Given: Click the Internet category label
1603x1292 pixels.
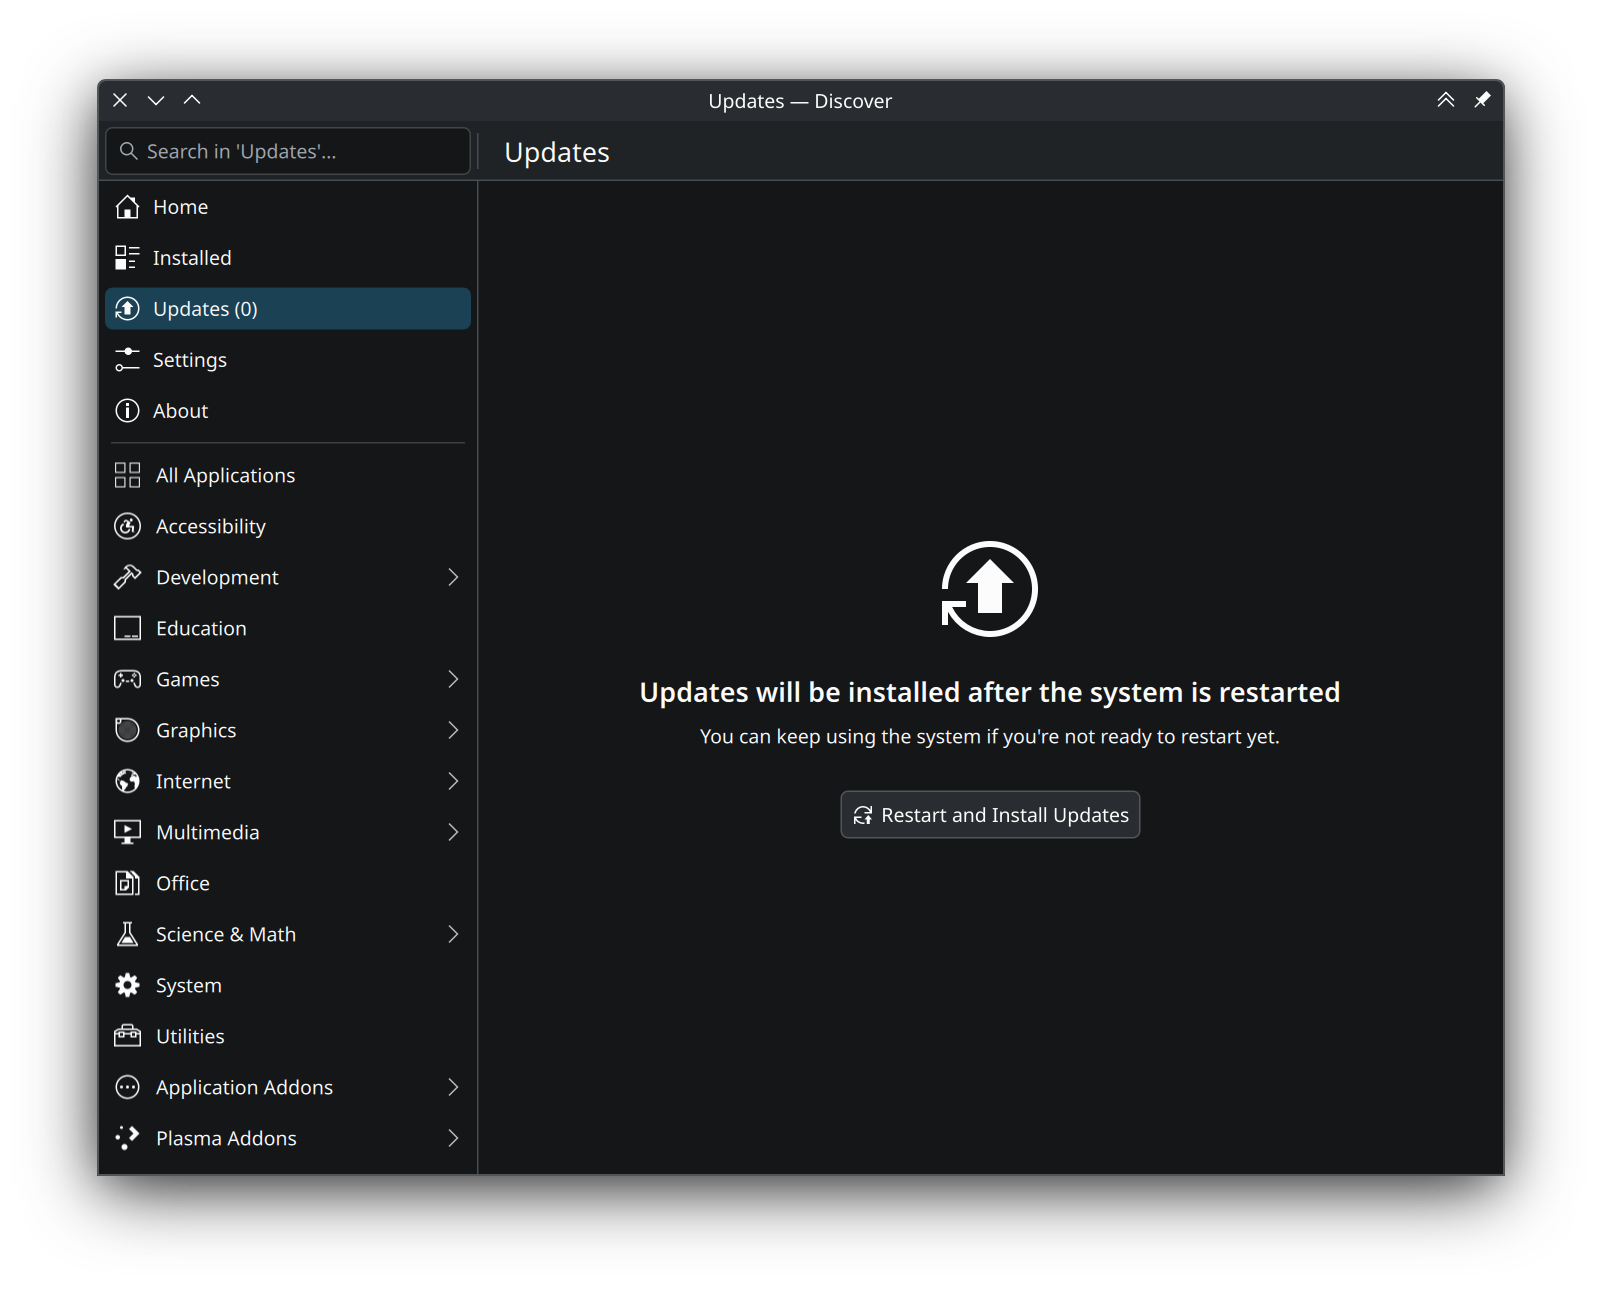Looking at the screenshot, I should click(193, 782).
